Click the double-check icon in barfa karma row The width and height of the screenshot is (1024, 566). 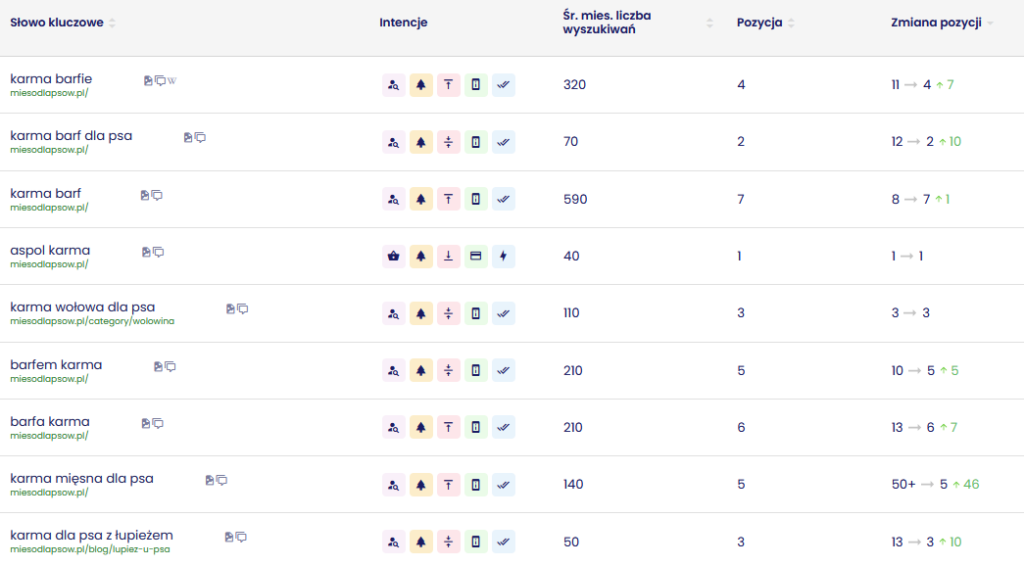tap(504, 427)
